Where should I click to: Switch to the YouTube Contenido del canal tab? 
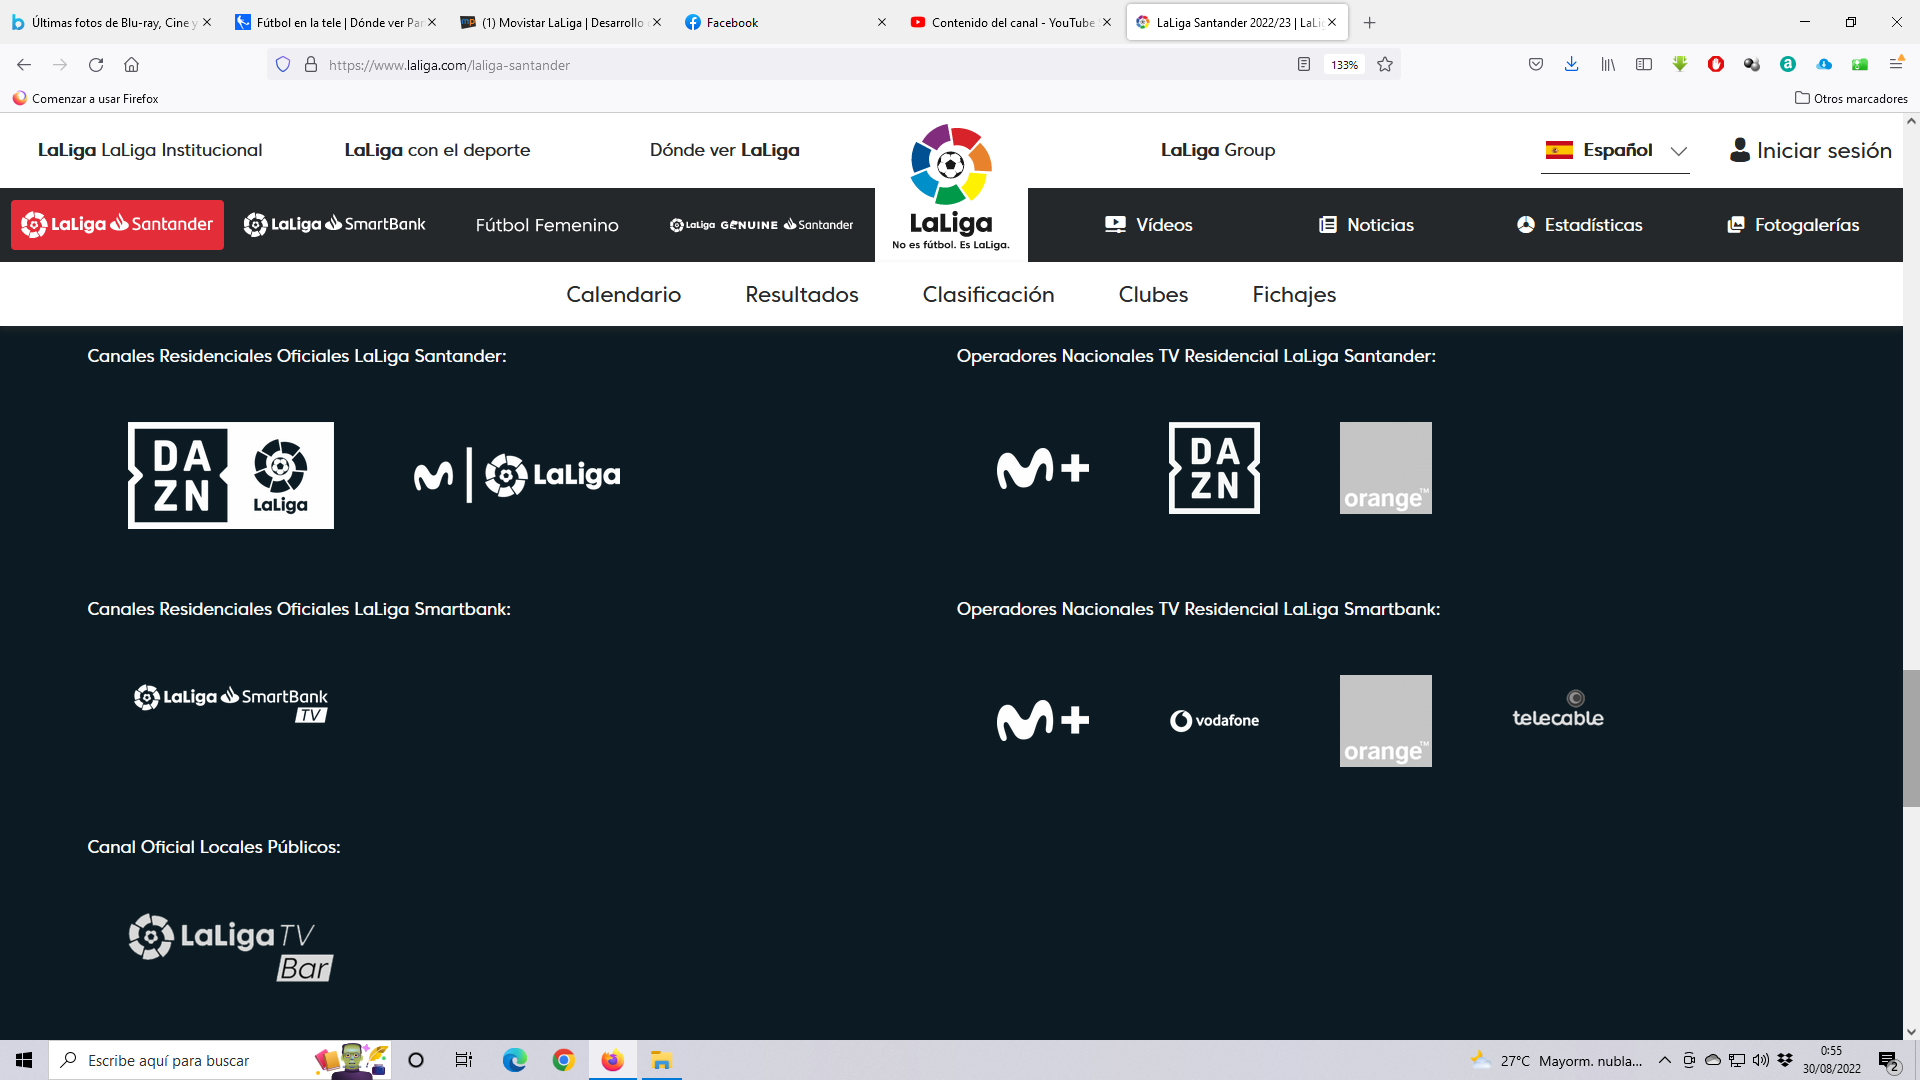click(1012, 22)
